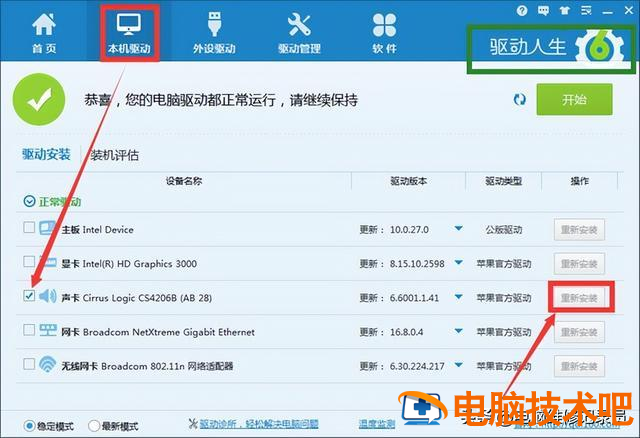Collapse the 正常驱动 group
640x438 pixels.
point(29,201)
